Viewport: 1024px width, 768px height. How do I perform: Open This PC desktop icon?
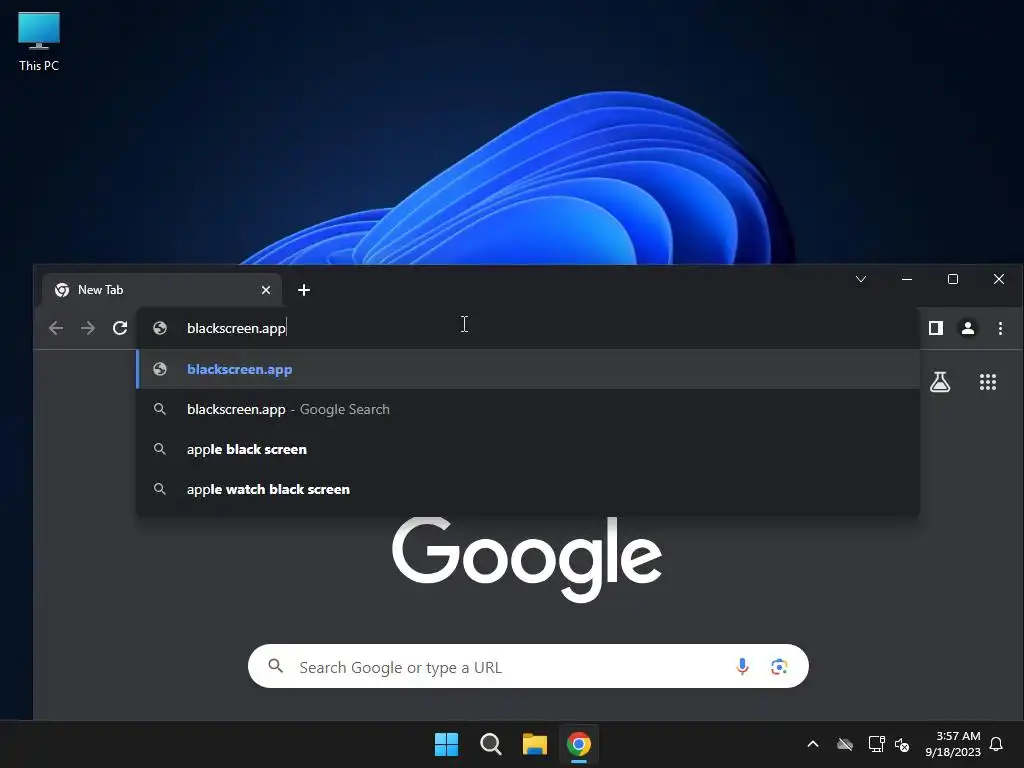39,42
